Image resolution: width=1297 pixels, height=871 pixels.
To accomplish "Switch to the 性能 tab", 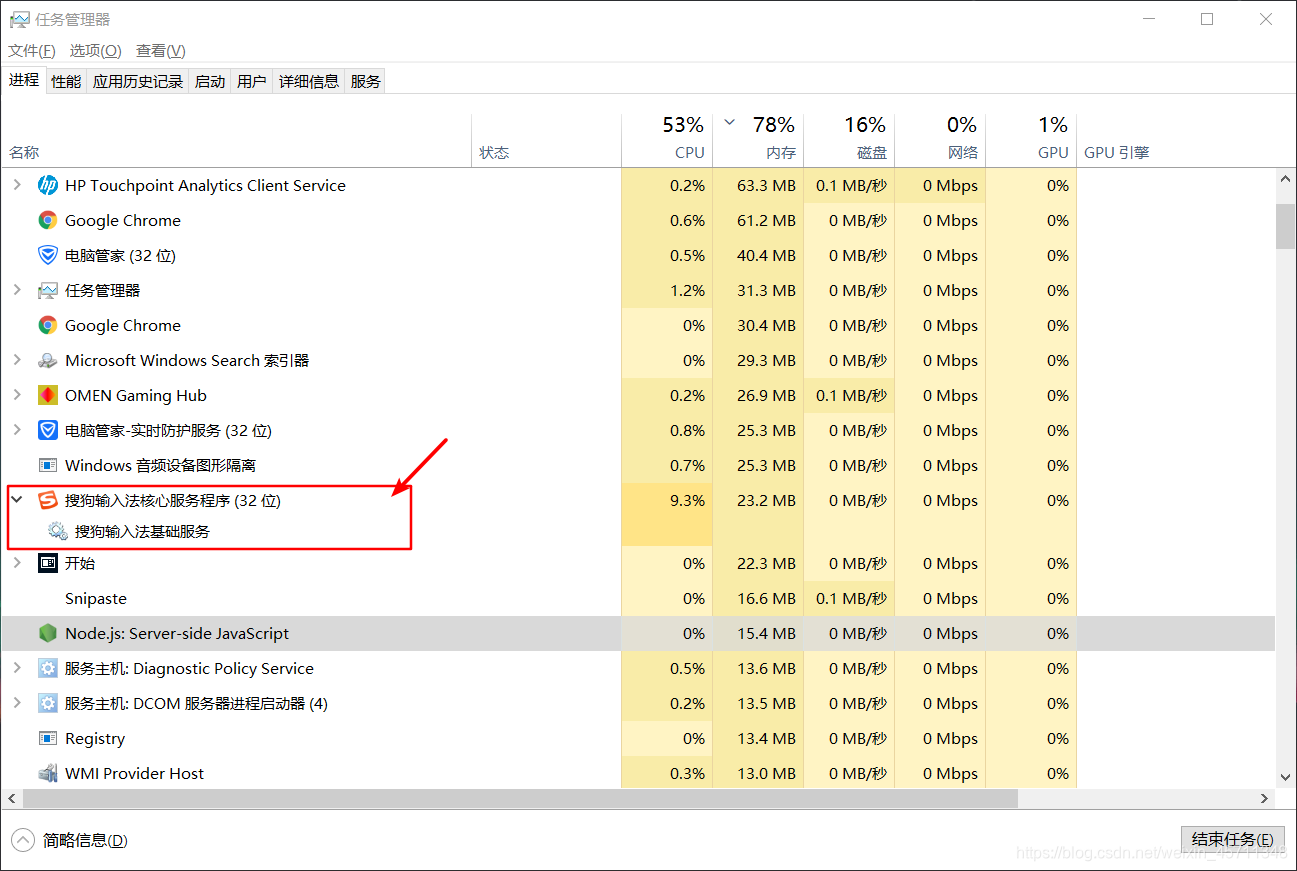I will click(x=66, y=81).
